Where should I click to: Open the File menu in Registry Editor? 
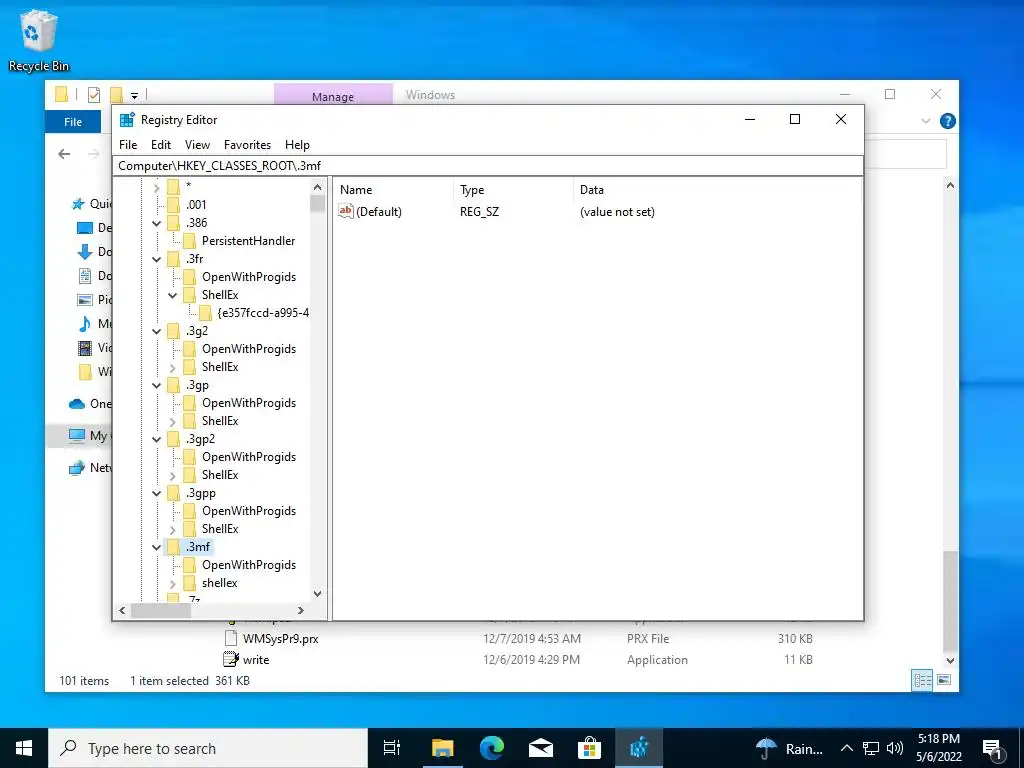128,145
